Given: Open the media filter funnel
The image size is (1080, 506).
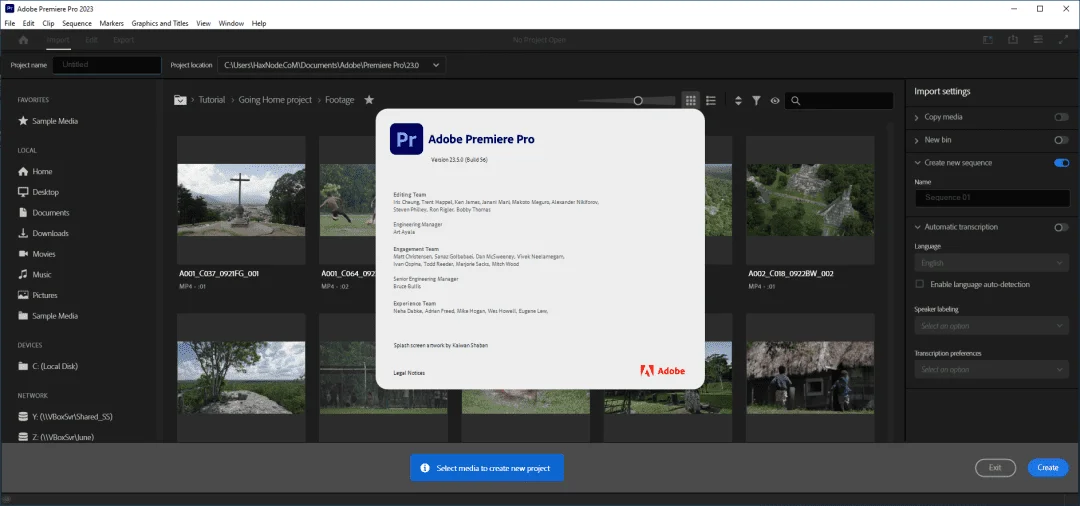Looking at the screenshot, I should [x=756, y=101].
